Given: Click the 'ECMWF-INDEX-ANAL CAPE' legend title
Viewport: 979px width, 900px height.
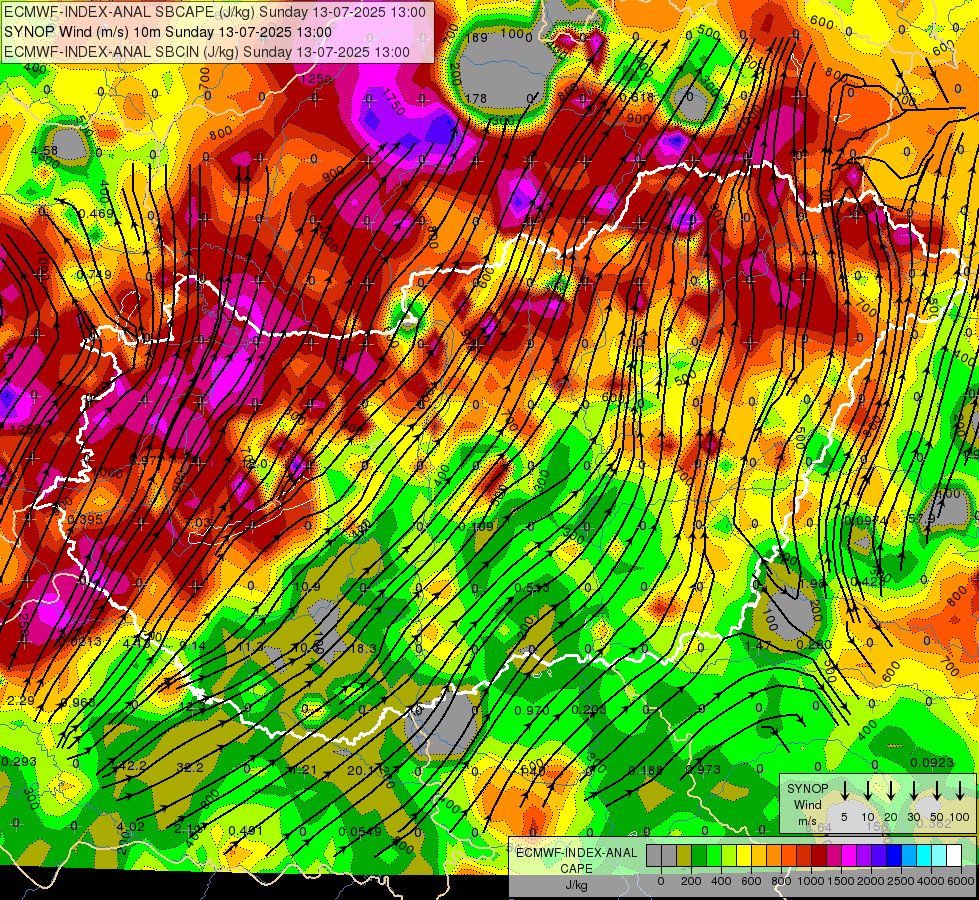Looking at the screenshot, I should [x=576, y=861].
